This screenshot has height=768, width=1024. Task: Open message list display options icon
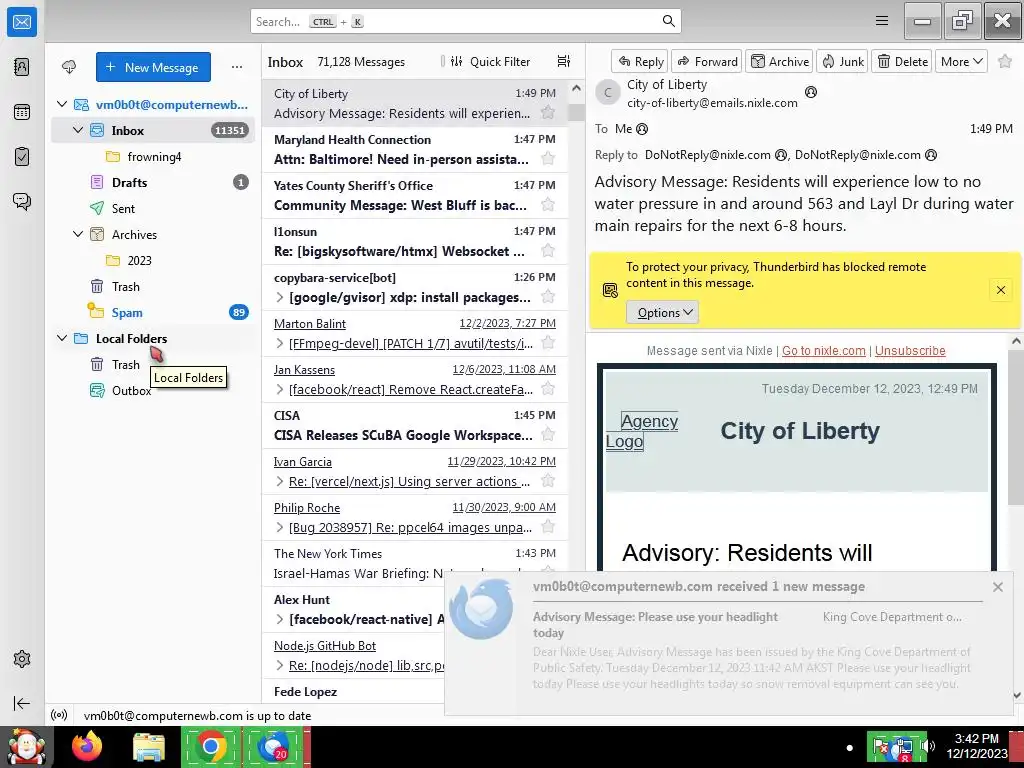(x=564, y=61)
